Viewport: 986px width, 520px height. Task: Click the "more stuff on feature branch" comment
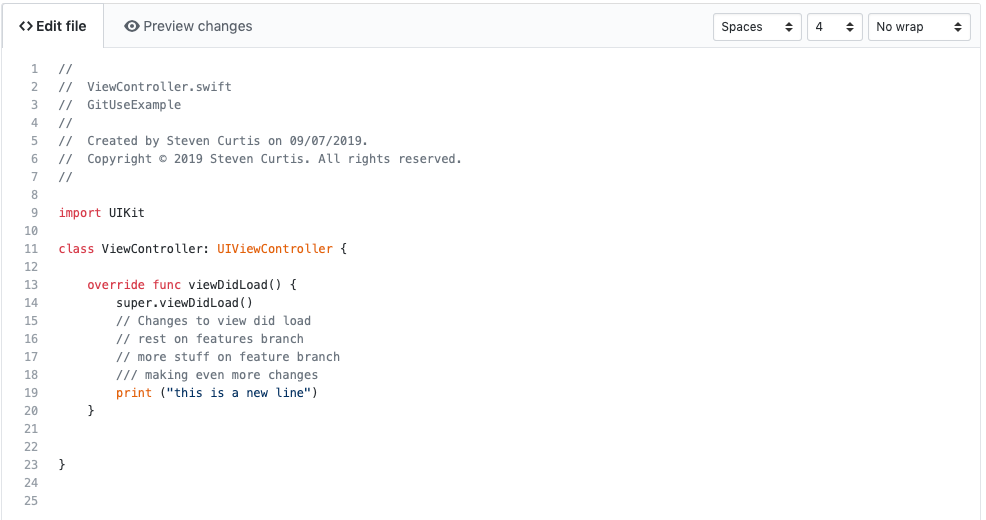(x=228, y=357)
